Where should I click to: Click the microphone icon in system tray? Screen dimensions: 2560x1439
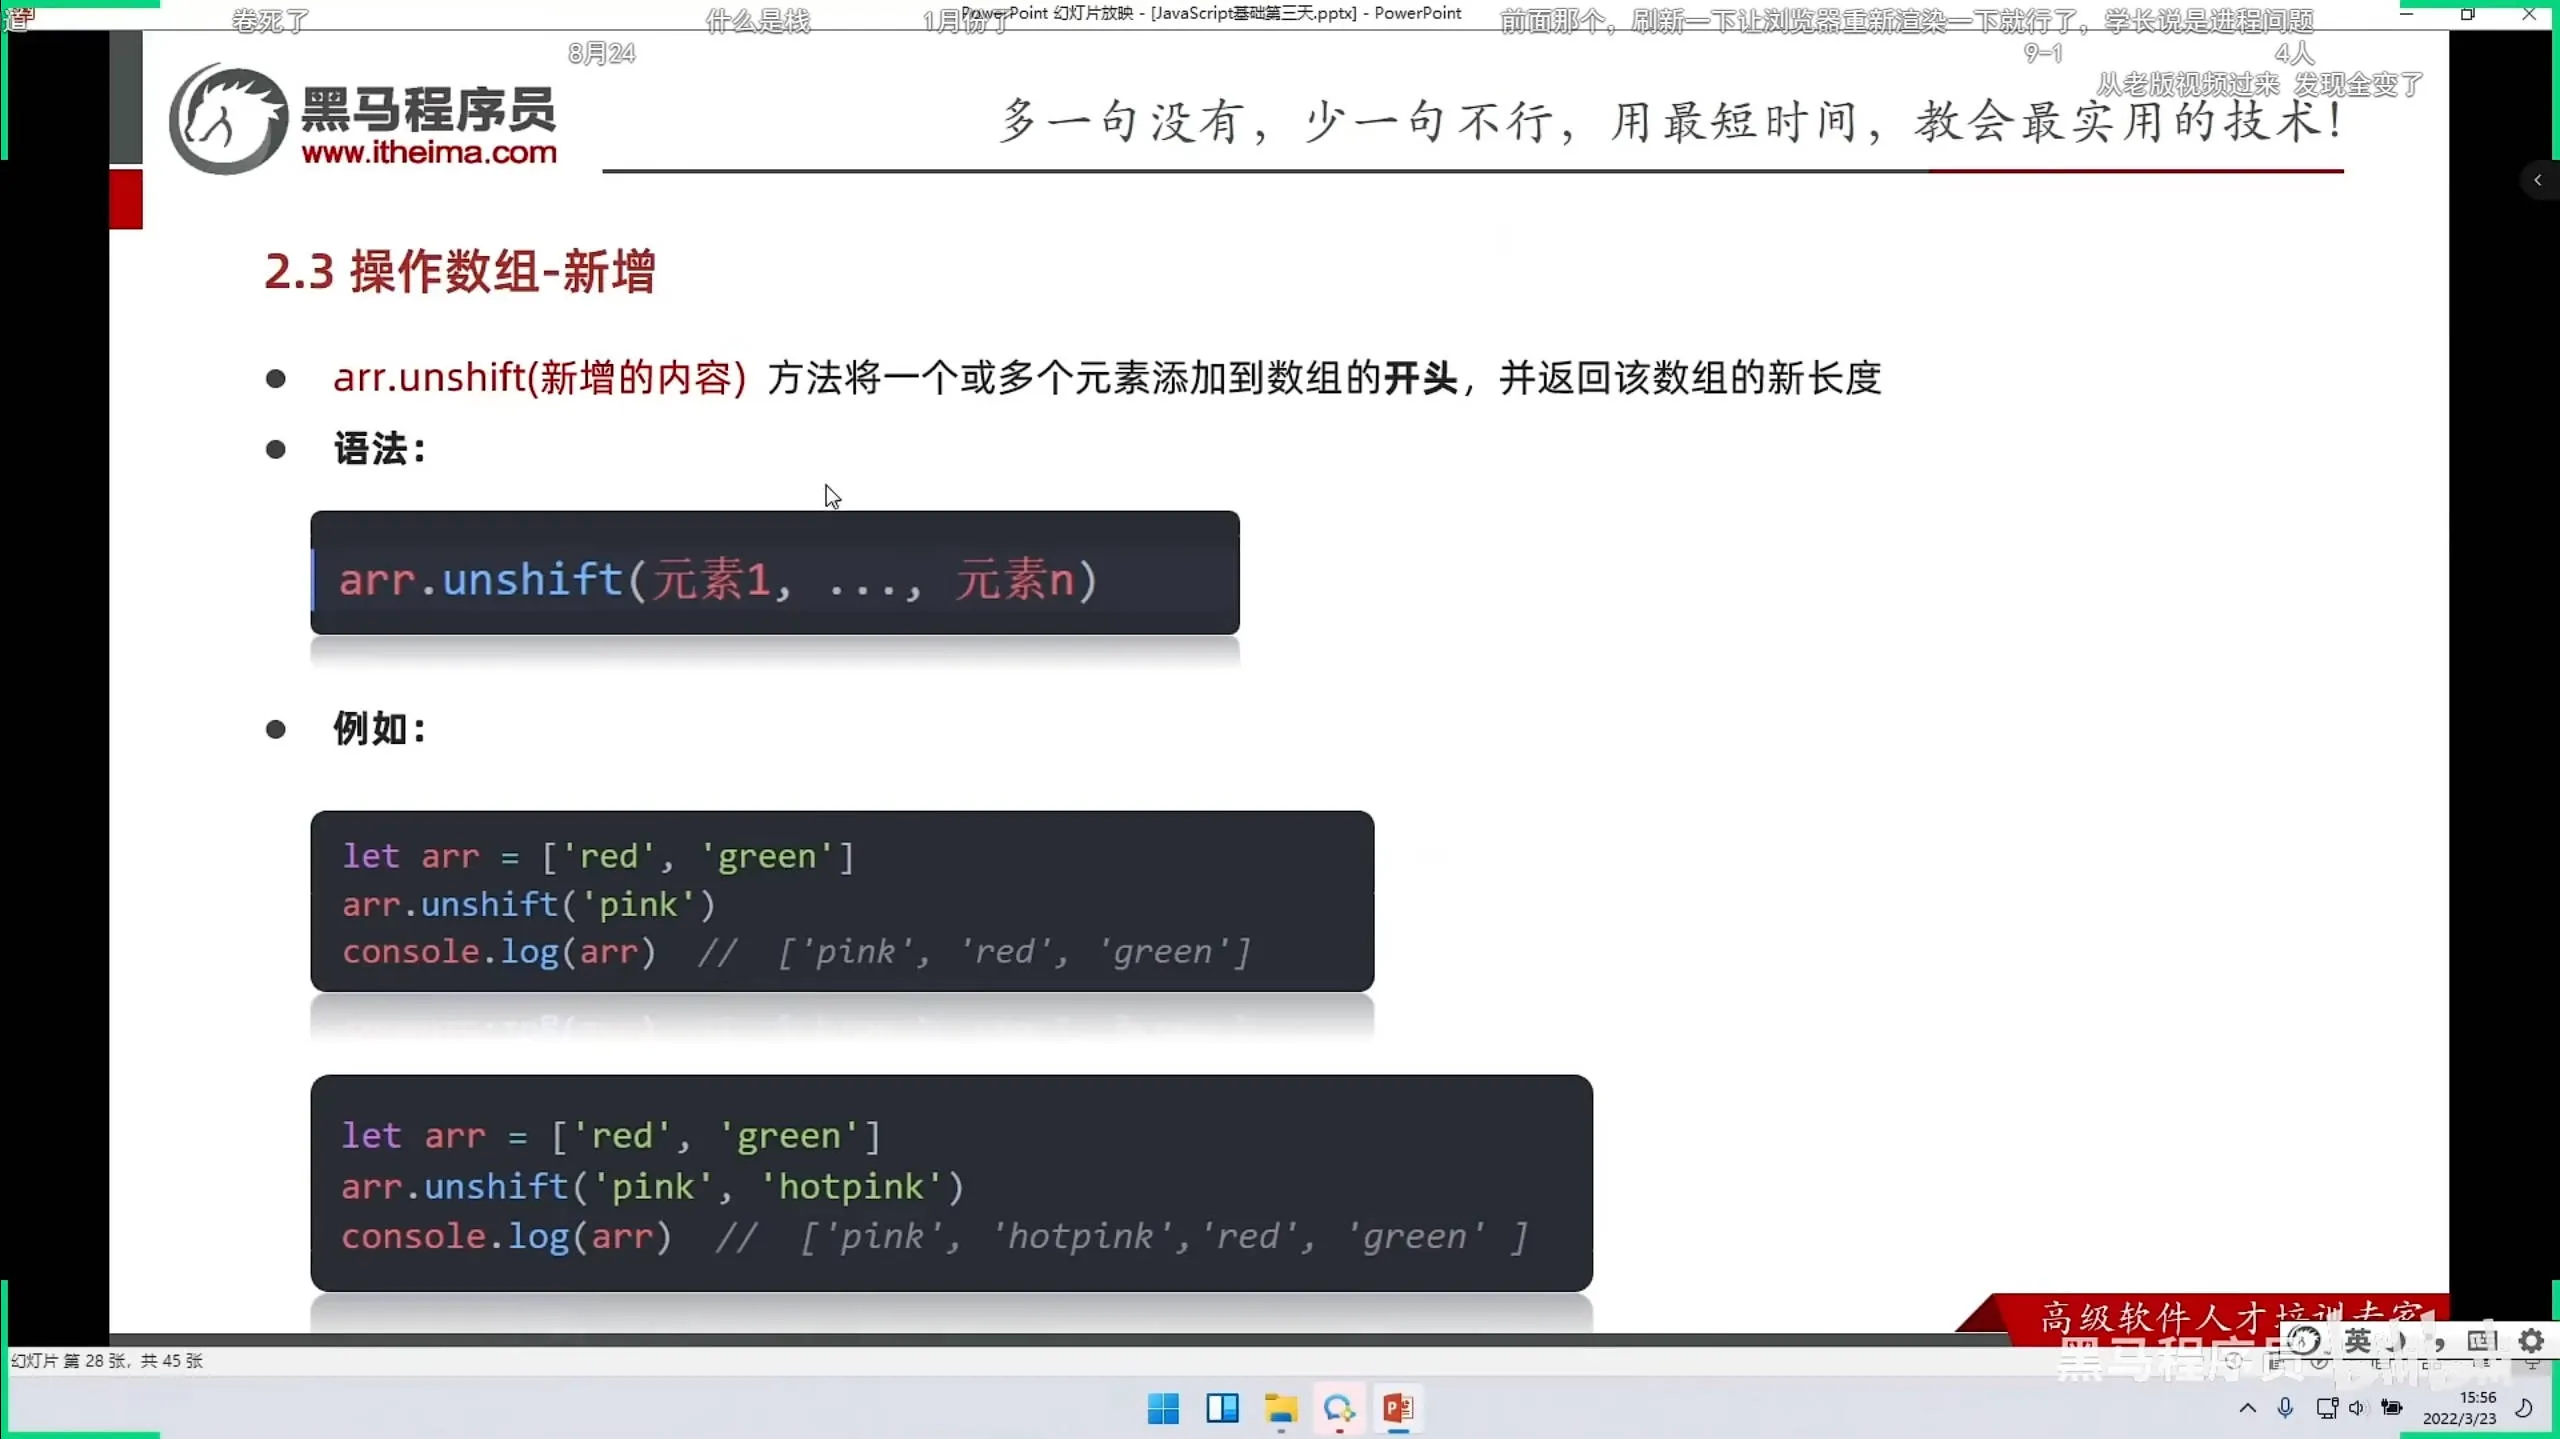click(x=2285, y=1408)
